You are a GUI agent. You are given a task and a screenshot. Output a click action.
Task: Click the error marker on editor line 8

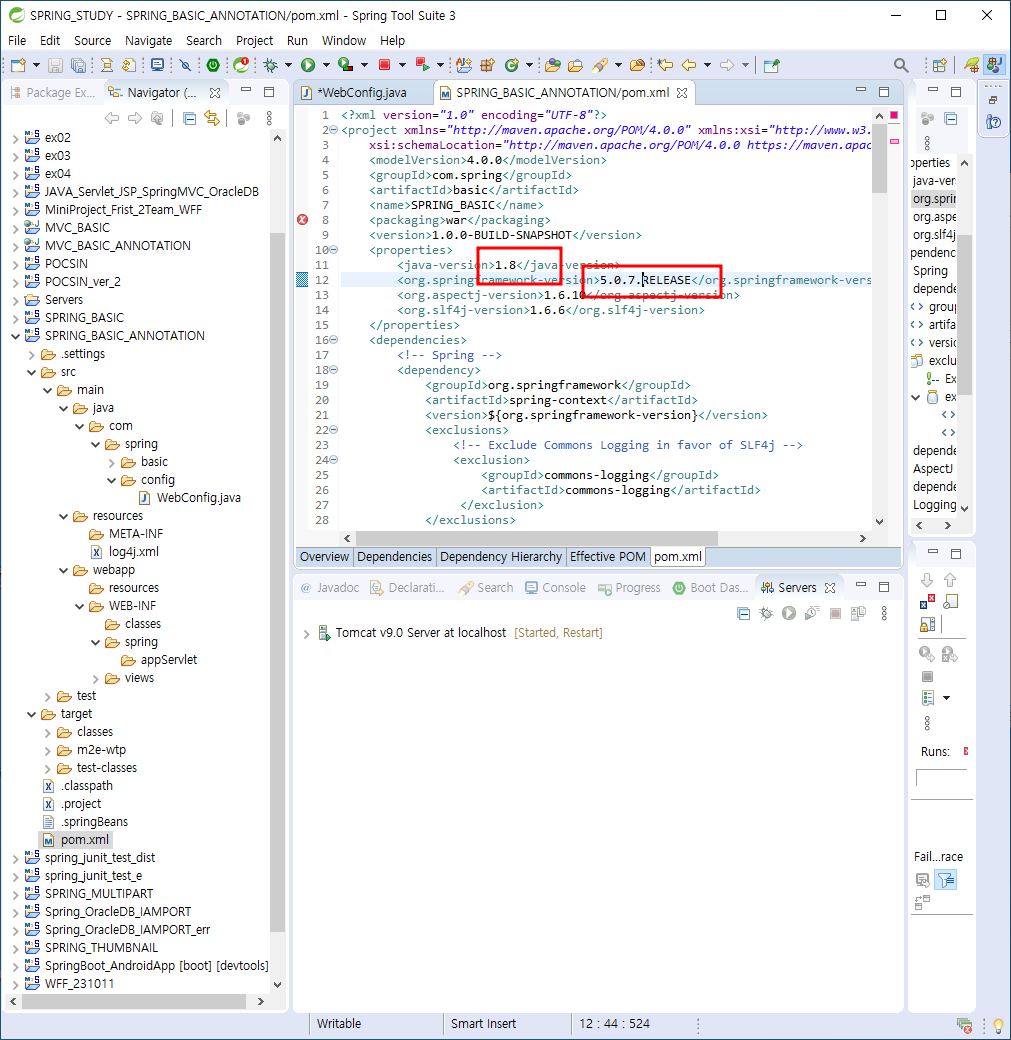point(303,220)
